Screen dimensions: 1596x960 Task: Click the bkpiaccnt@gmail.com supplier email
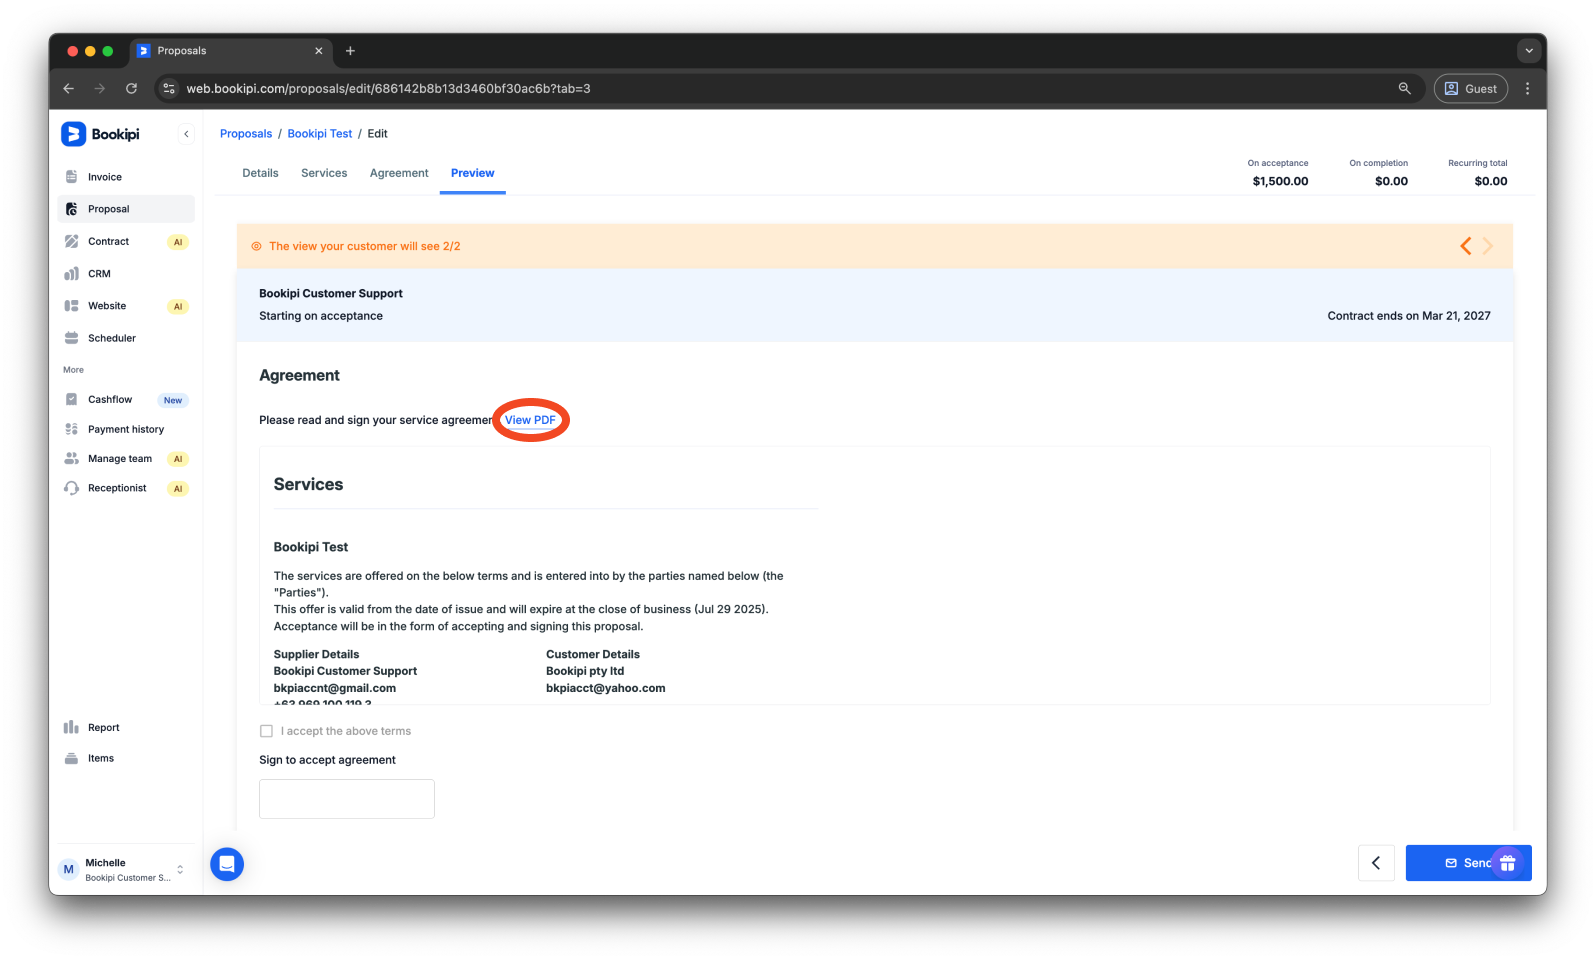[x=335, y=688]
